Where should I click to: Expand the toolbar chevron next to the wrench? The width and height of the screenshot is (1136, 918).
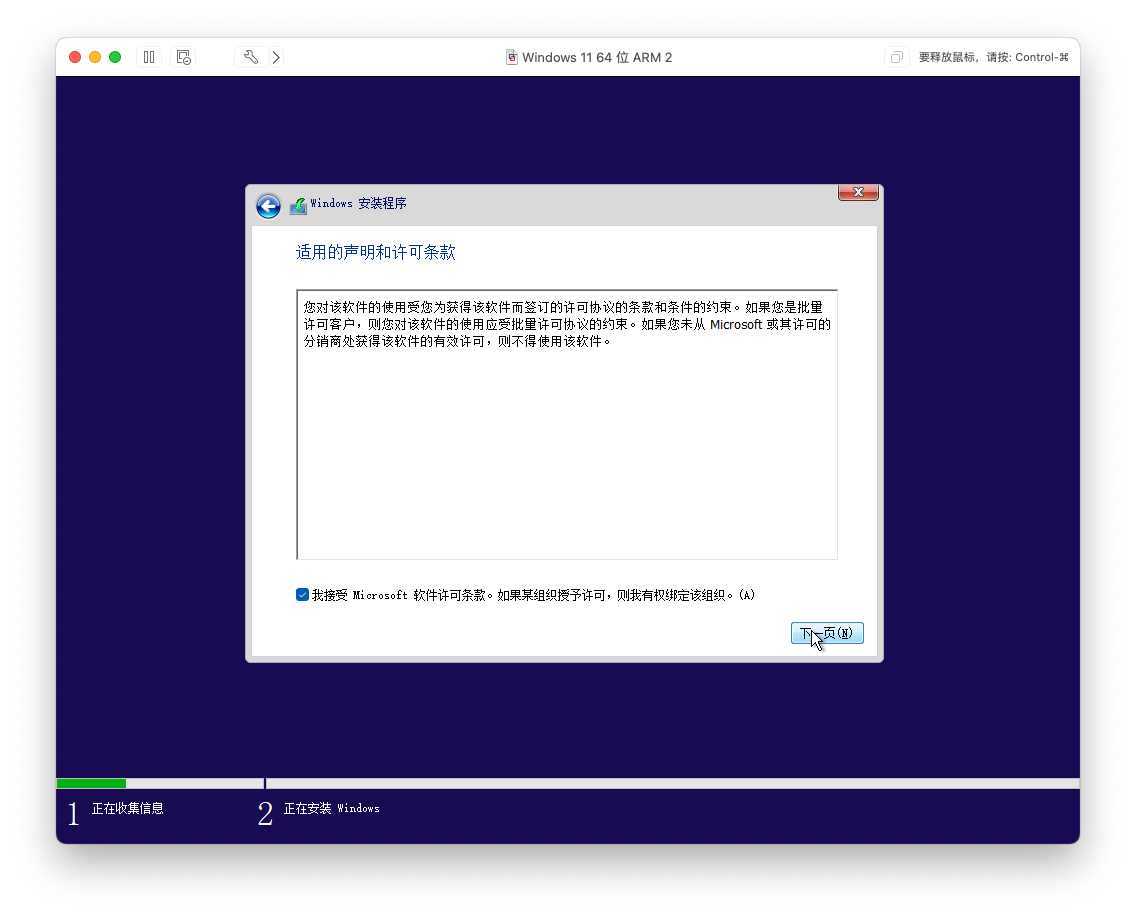click(x=277, y=57)
